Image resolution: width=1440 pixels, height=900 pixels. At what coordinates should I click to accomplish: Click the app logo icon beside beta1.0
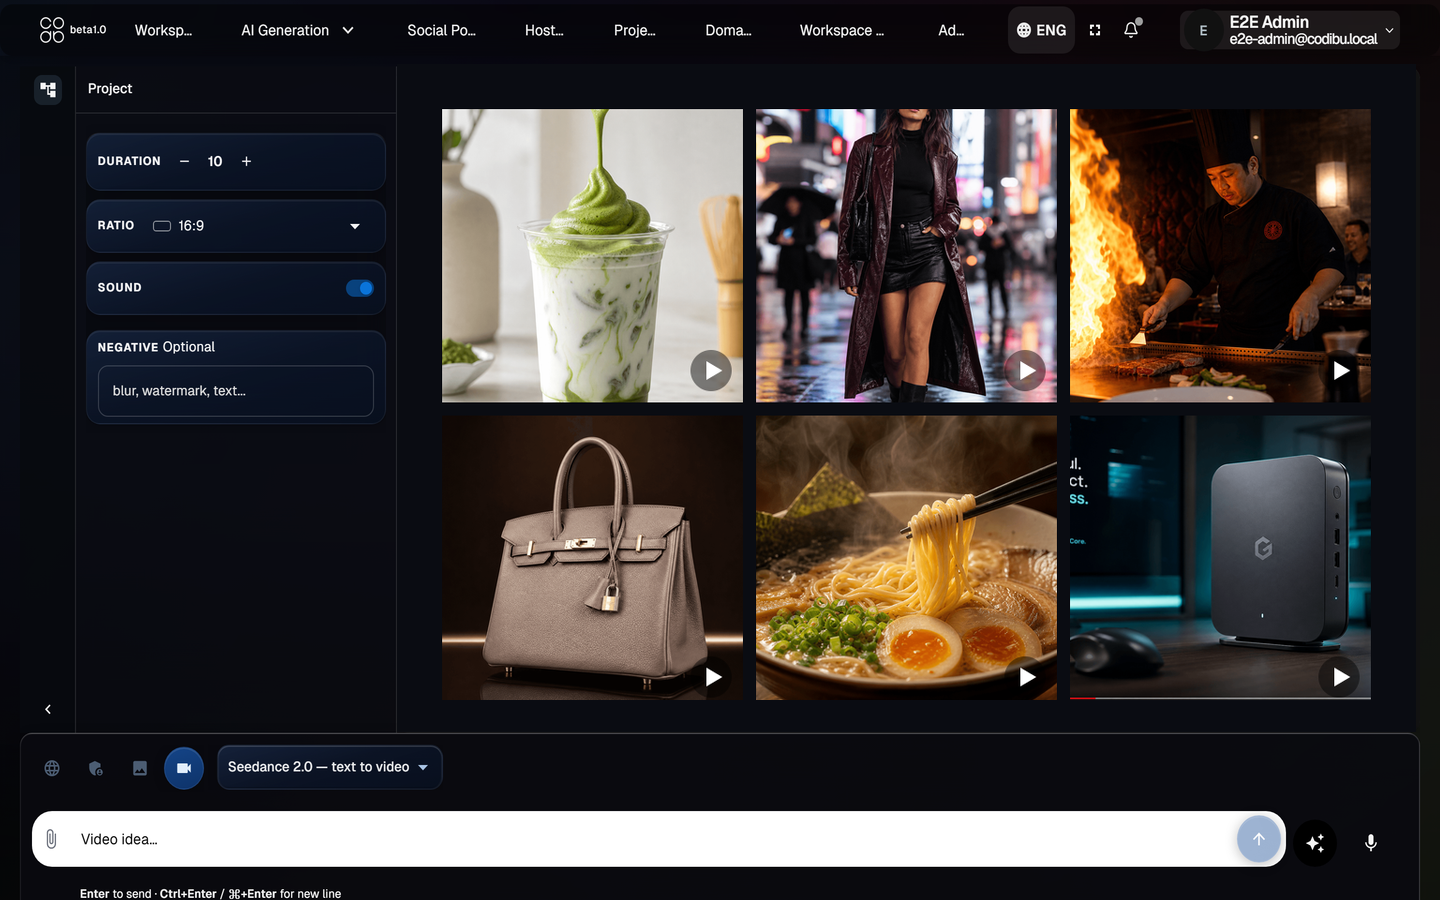pyautogui.click(x=52, y=30)
